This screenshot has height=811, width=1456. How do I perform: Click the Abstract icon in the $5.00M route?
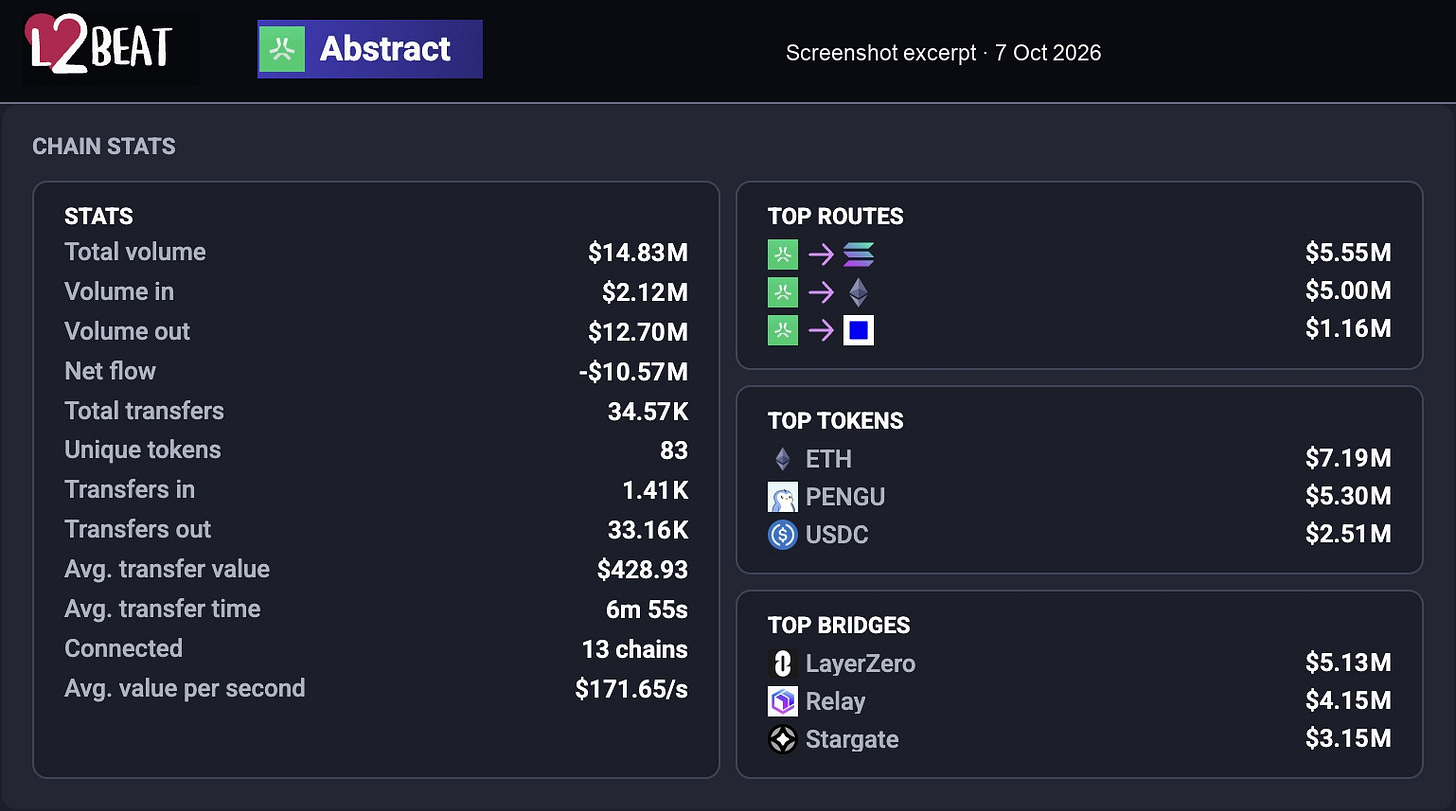tap(783, 292)
